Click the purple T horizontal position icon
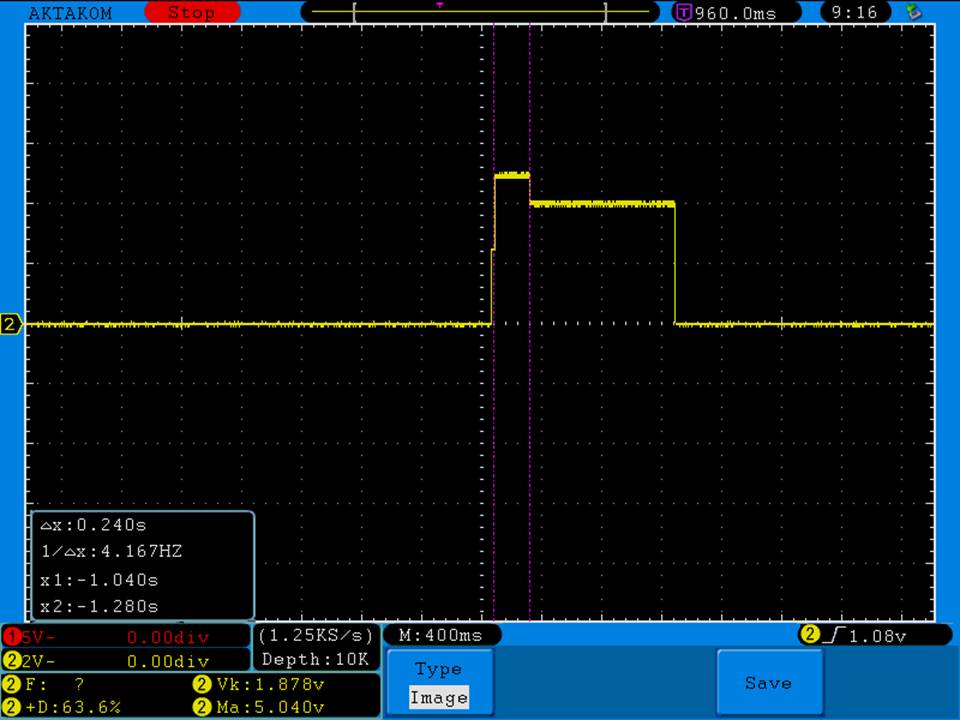 click(684, 13)
